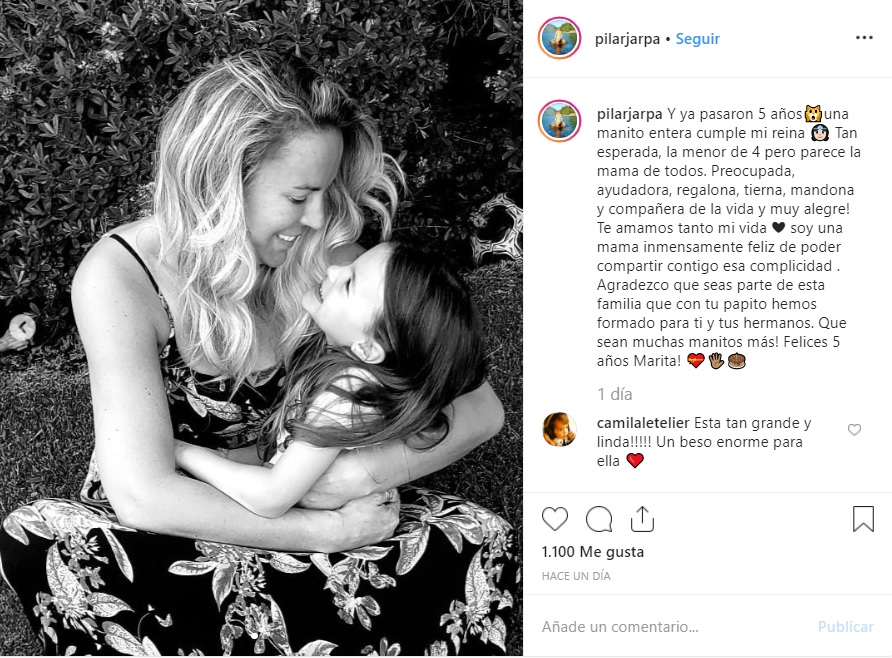View the 1.100 Me gusta likes list
This screenshot has height=658, width=892.
point(593,552)
